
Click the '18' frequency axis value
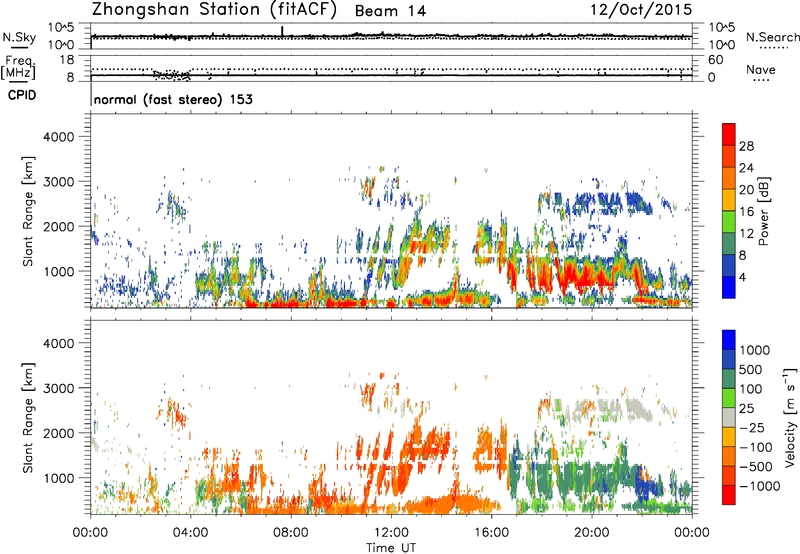click(67, 60)
